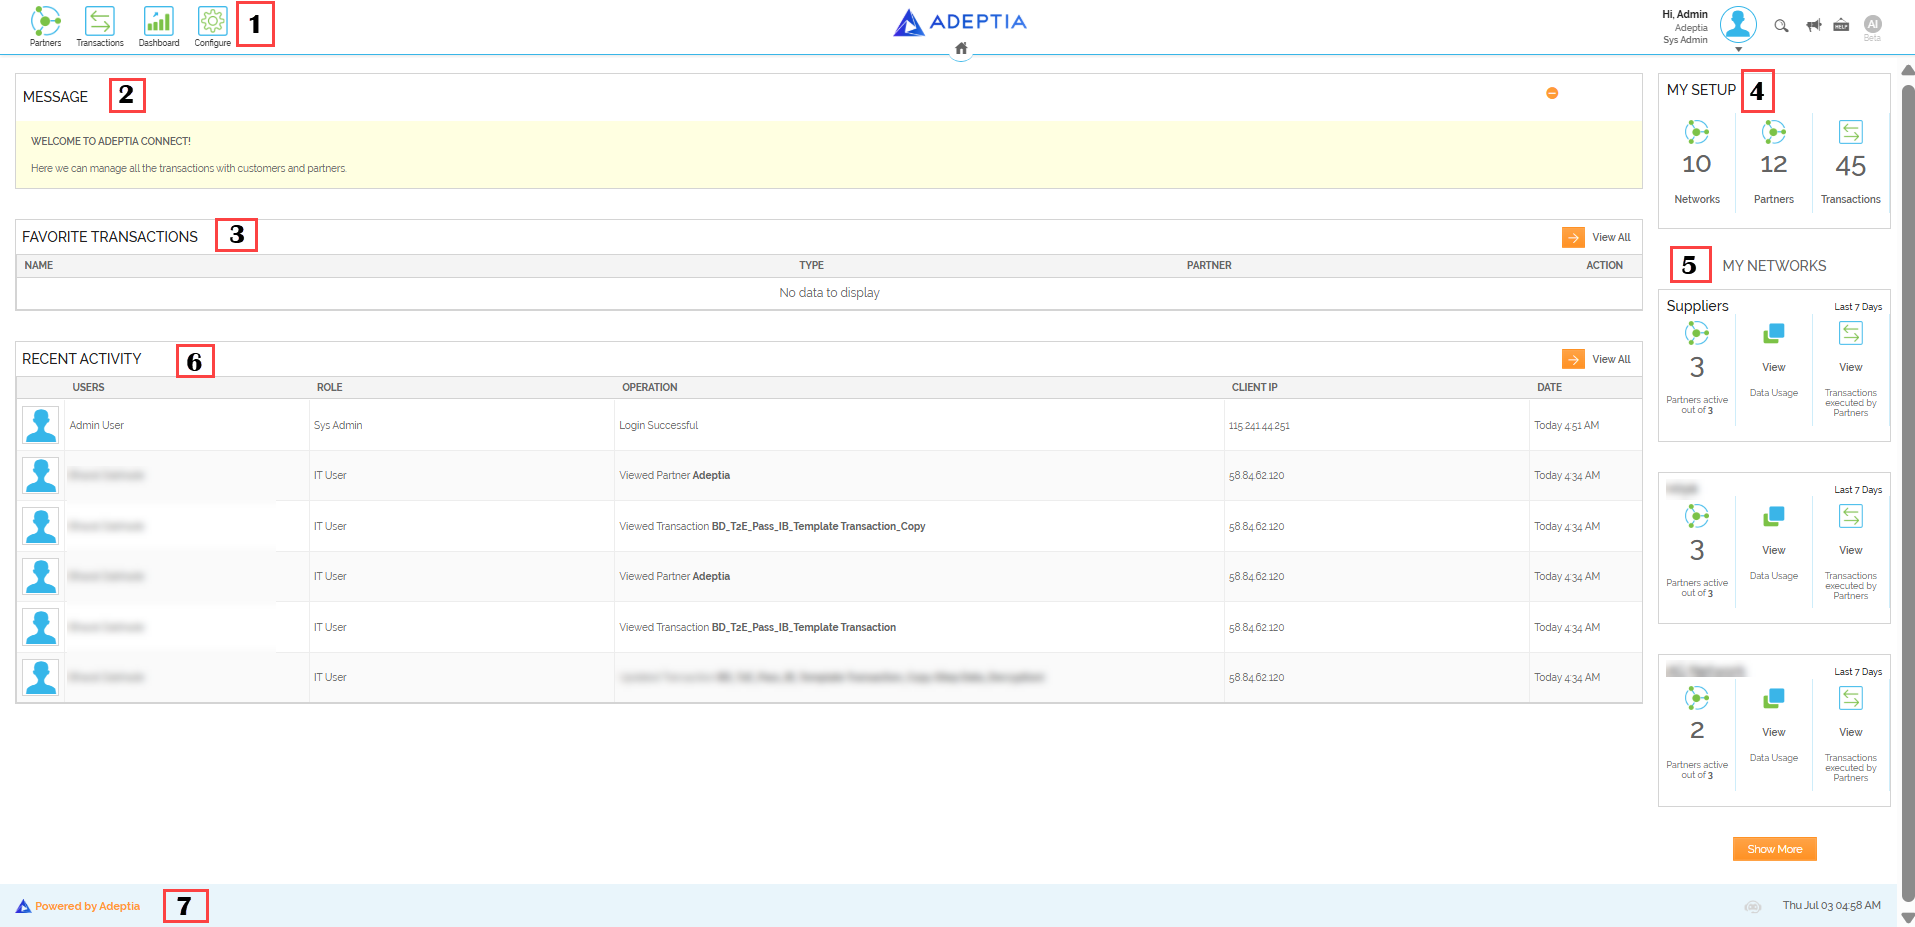Click IP address 115.241.44.251
Screen dimensions: 1915x927
(x=1259, y=426)
